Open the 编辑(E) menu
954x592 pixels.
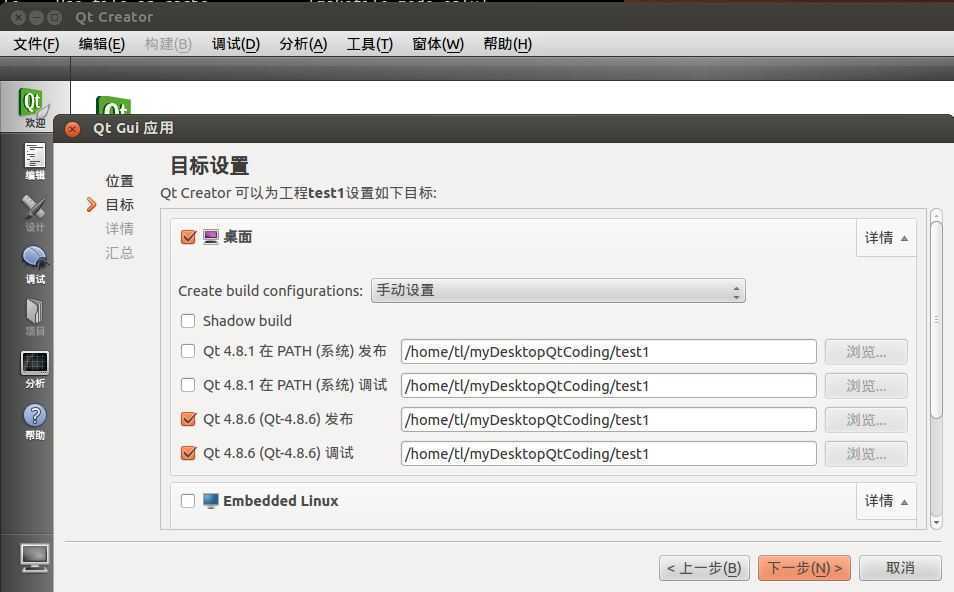(x=102, y=44)
